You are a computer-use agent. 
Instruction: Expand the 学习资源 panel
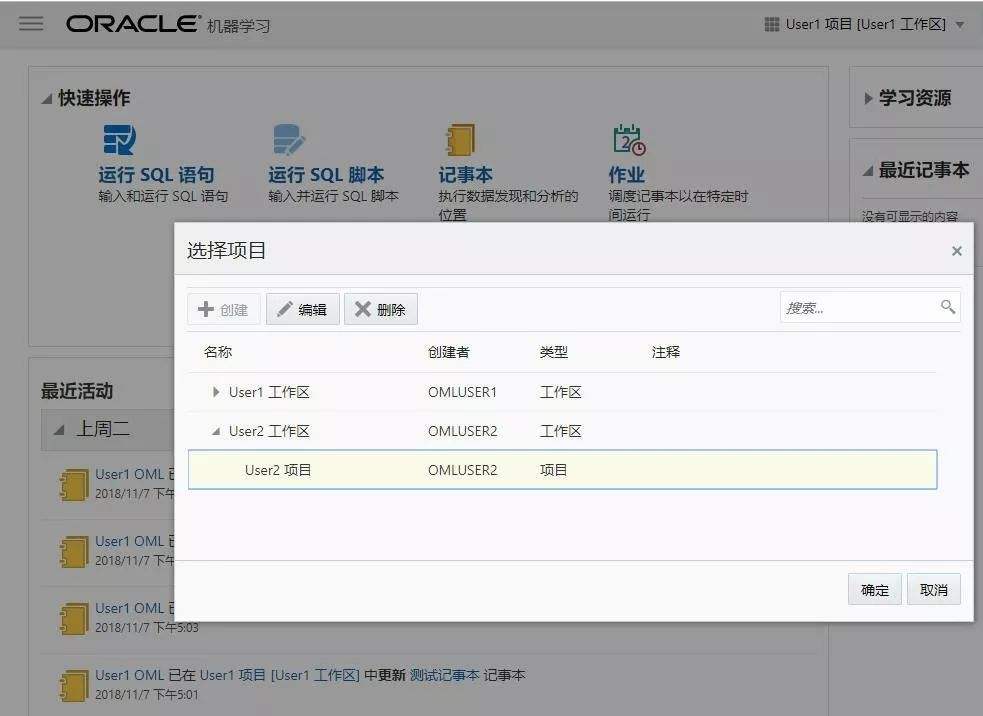[868, 98]
